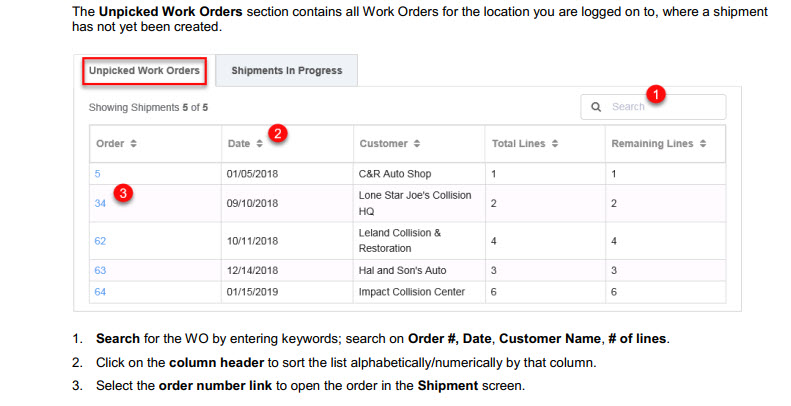Image resolution: width=791 pixels, height=406 pixels.
Task: Click the sort arrows beside Date header
Action: 258,144
